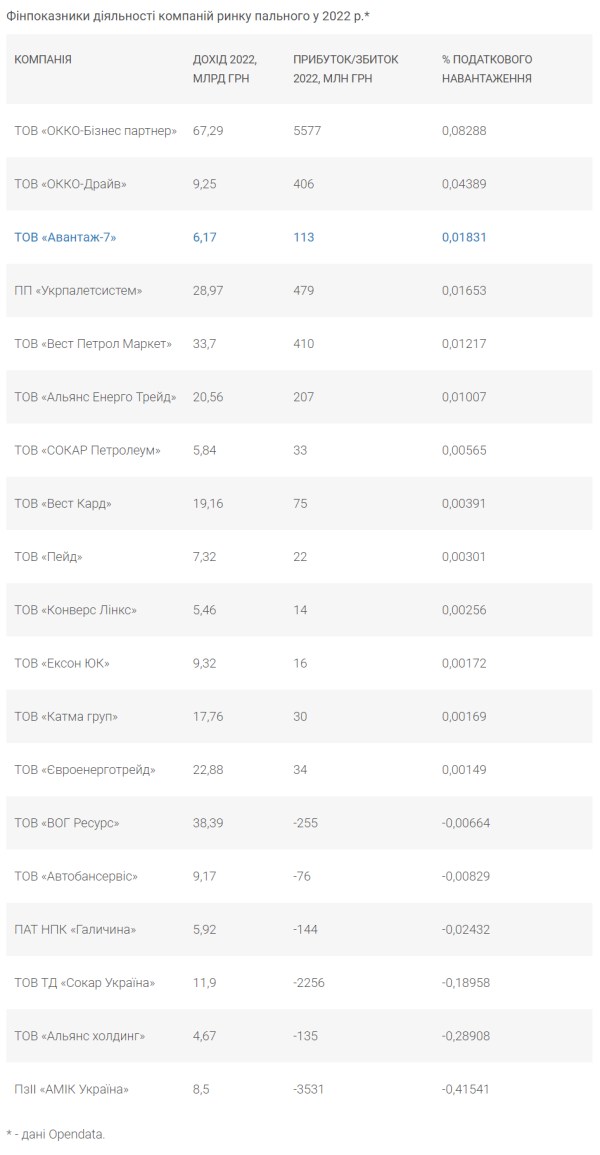Select the ТОВ «СОКАР Петролеум» company cell
The width and height of the screenshot is (600, 1155).
point(87,450)
